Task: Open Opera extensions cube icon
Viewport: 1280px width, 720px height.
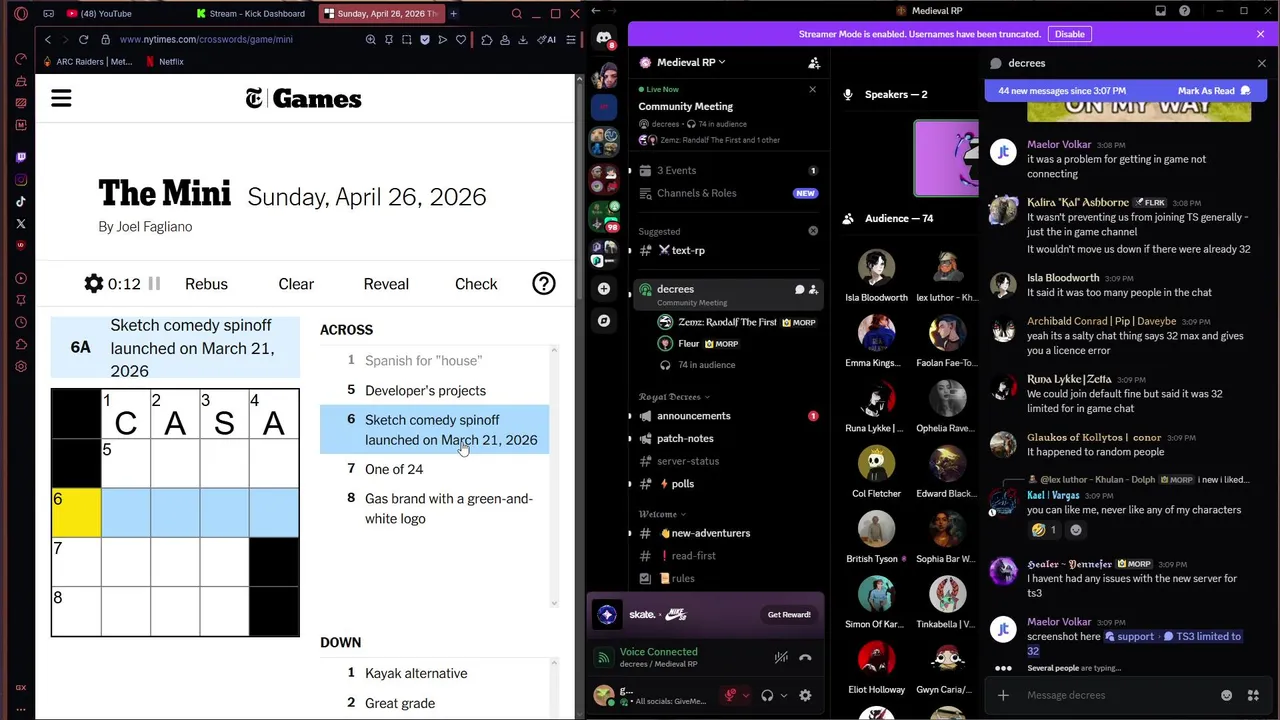Action: [x=486, y=40]
